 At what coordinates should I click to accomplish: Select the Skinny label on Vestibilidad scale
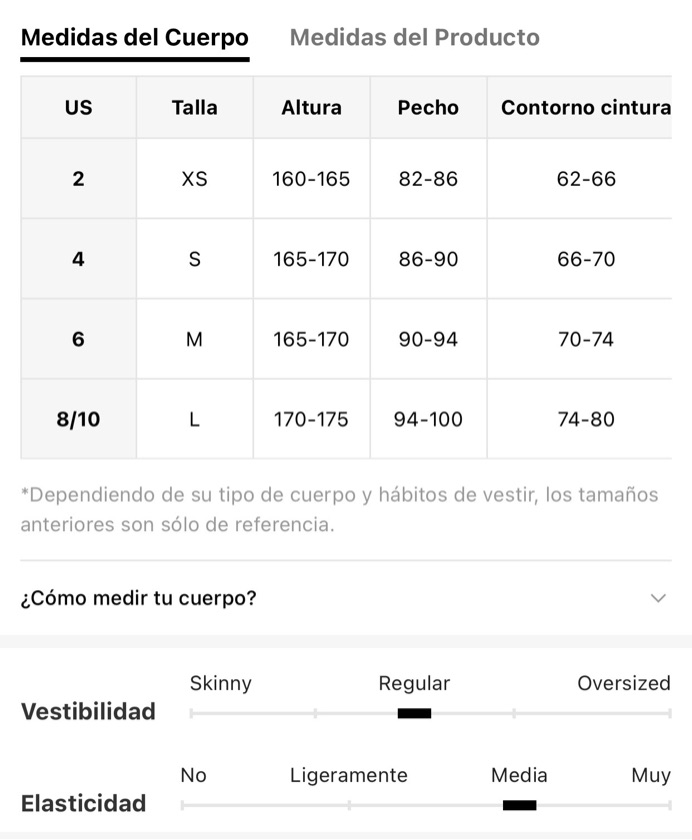(x=220, y=684)
